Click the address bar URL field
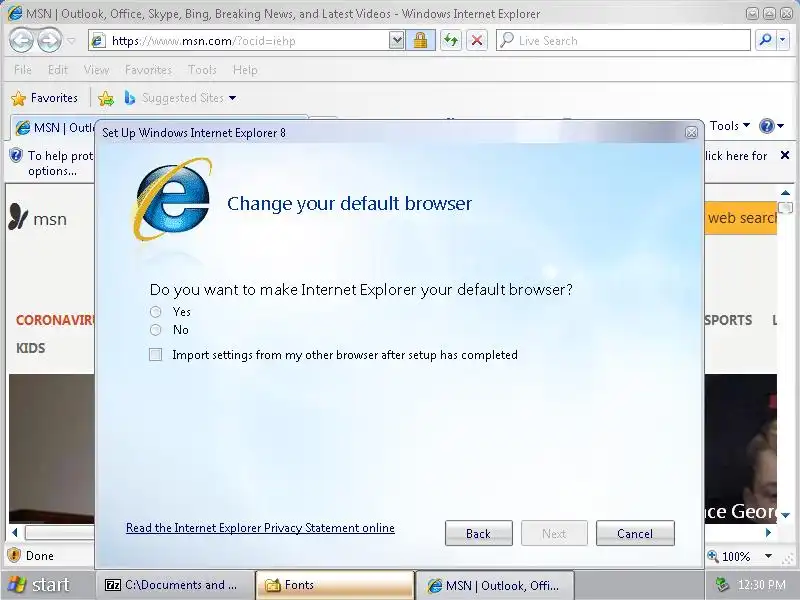Screen dimensions: 800x600 pyautogui.click(x=238, y=40)
